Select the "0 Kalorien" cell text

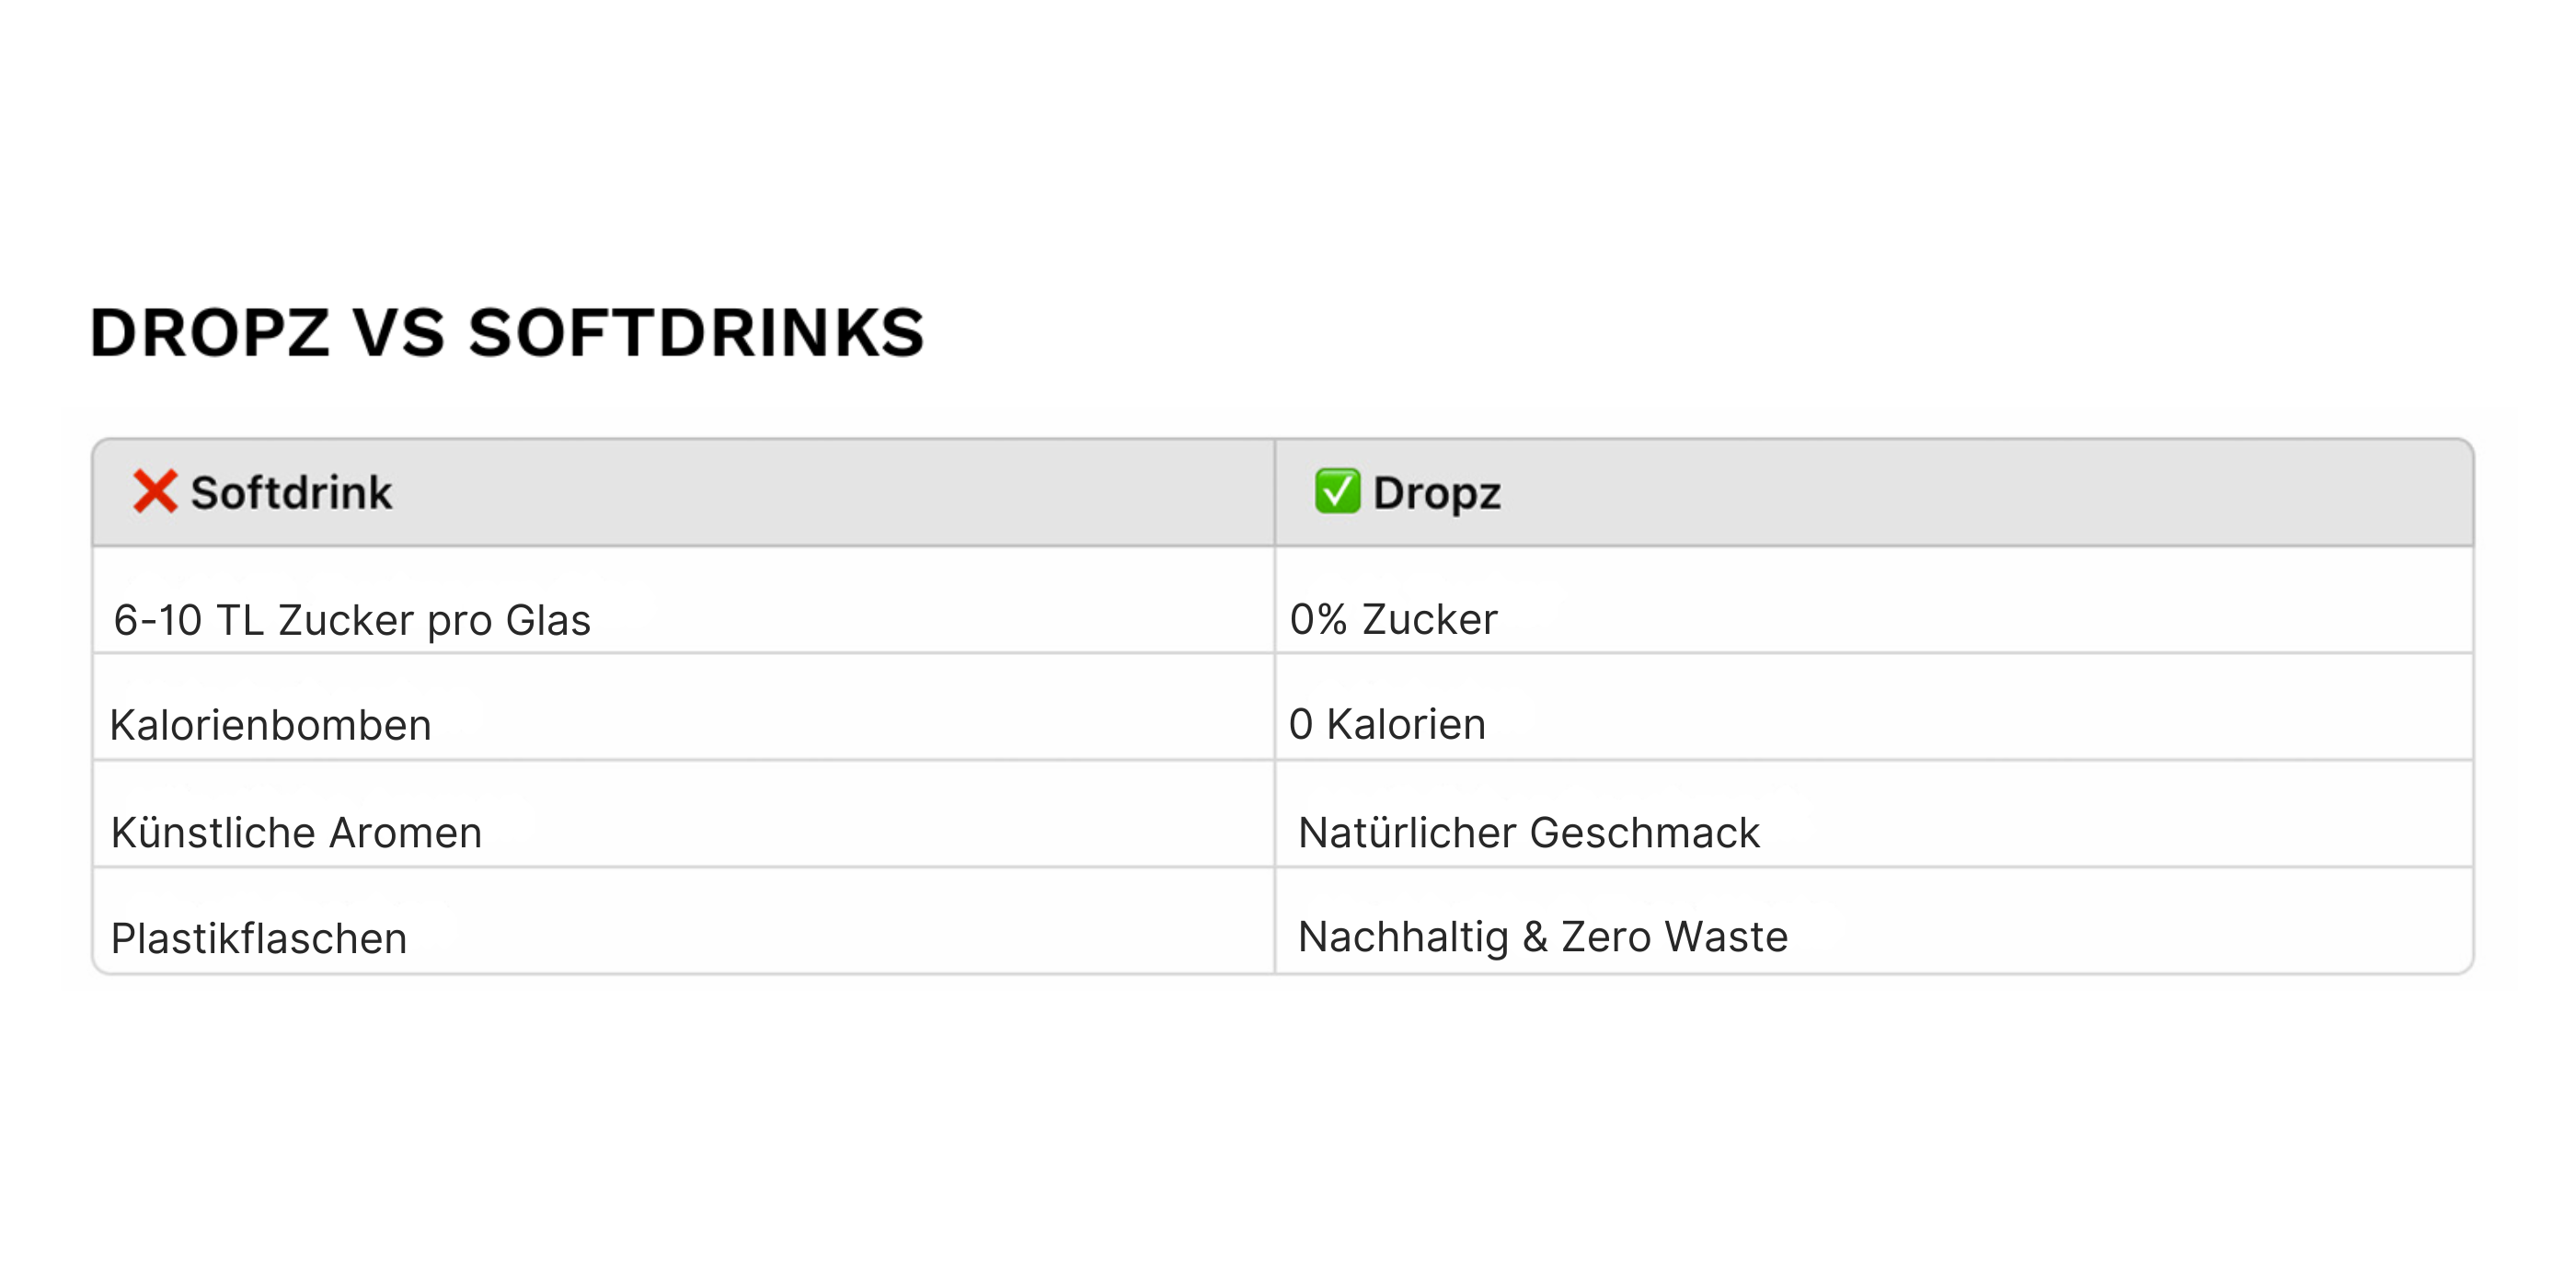1387,724
